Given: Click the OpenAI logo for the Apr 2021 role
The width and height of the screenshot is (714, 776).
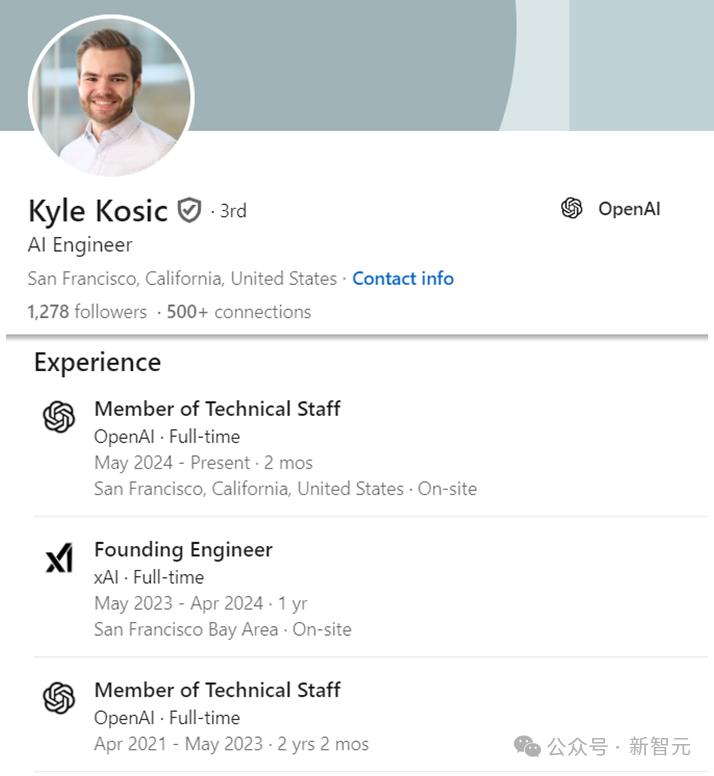Looking at the screenshot, I should click(x=59, y=698).
